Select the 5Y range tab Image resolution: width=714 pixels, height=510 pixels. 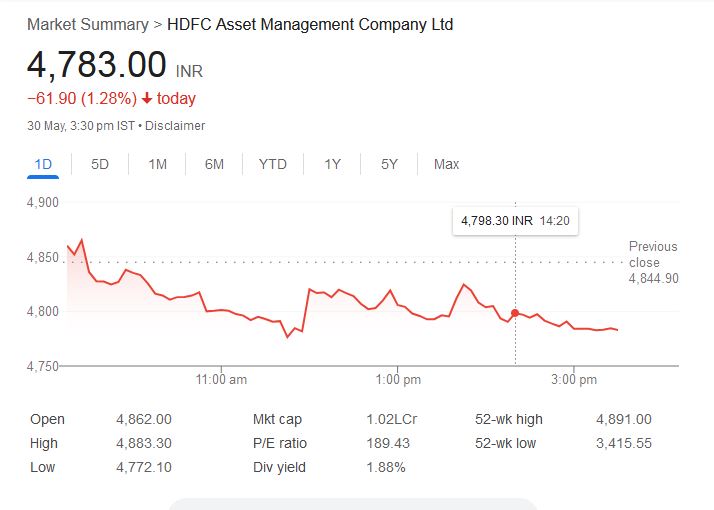point(389,164)
